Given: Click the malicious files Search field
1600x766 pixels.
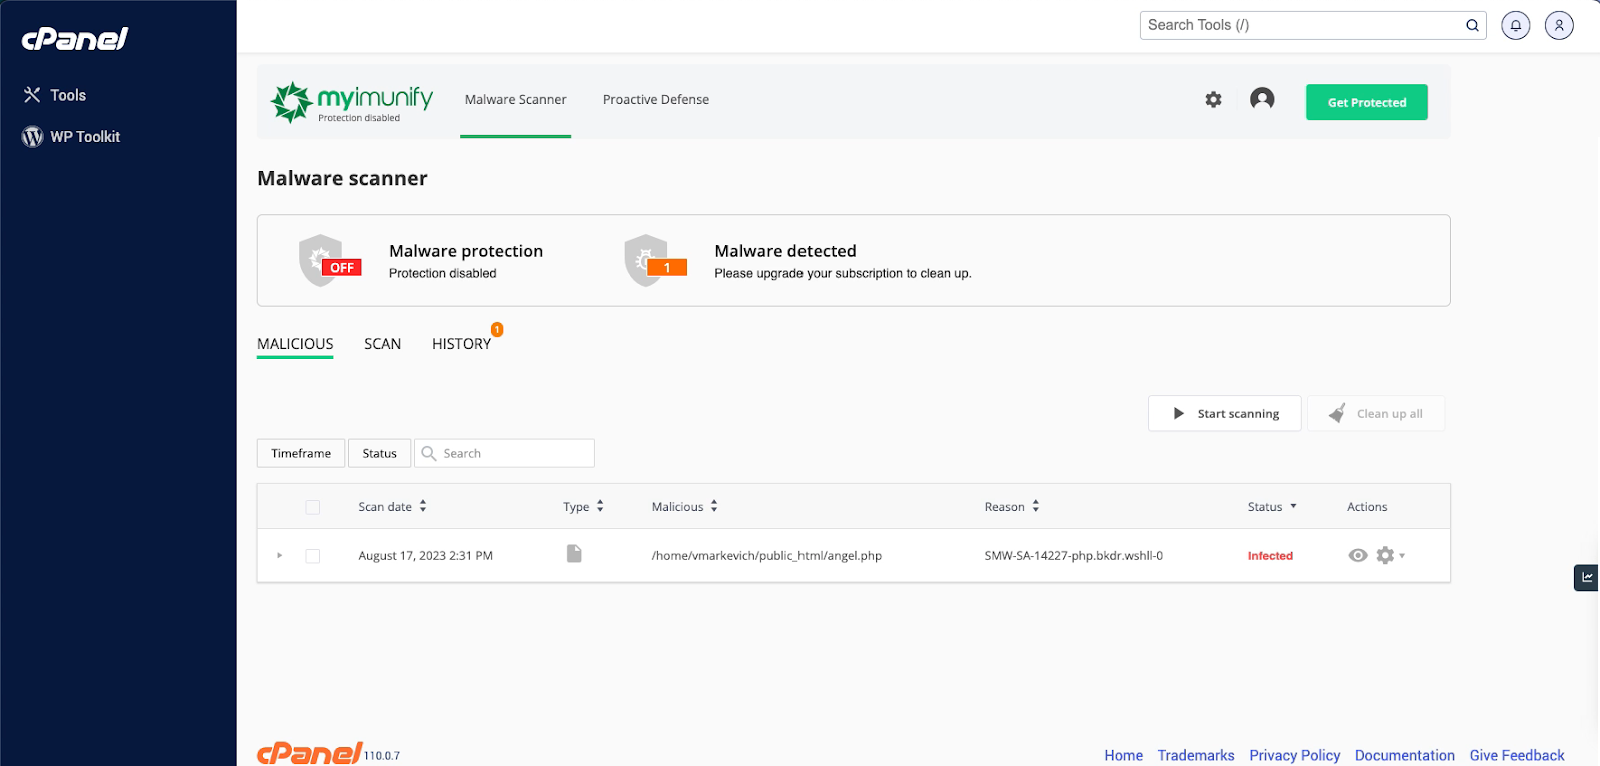Looking at the screenshot, I should 505,453.
